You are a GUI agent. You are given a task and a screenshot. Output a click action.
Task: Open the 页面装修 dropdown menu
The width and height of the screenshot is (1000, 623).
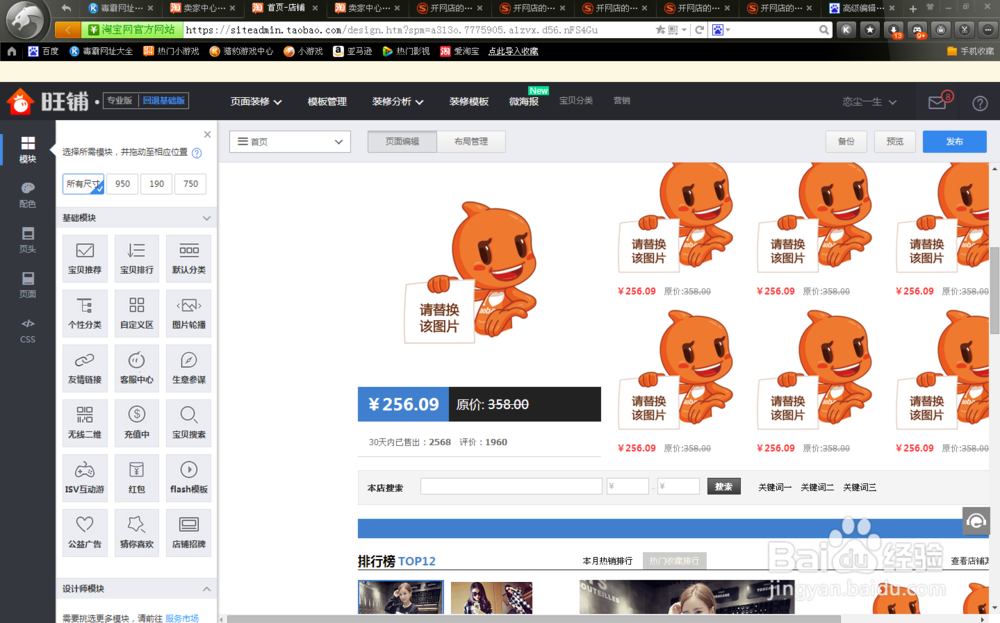(x=256, y=101)
